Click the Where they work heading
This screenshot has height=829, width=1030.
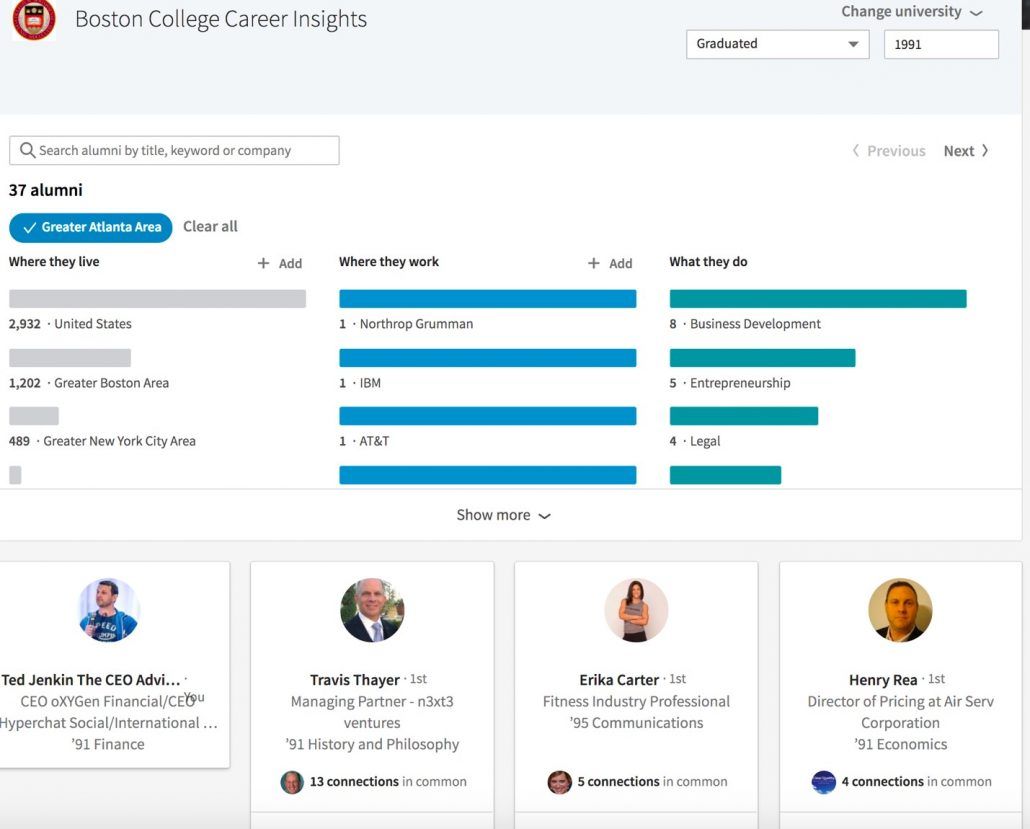click(x=389, y=261)
